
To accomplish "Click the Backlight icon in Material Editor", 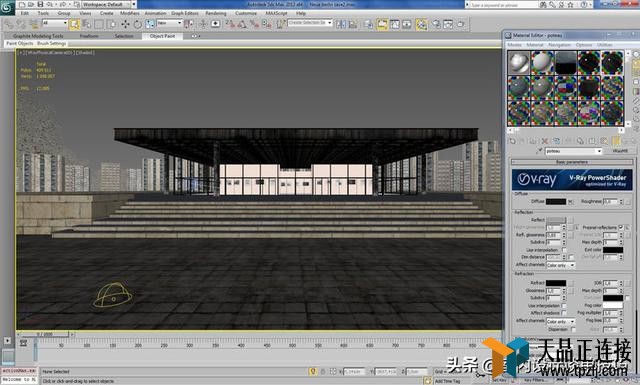I will [636, 64].
